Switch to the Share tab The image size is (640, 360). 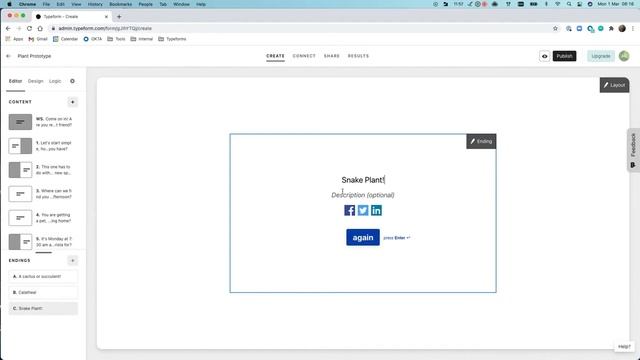(x=332, y=56)
